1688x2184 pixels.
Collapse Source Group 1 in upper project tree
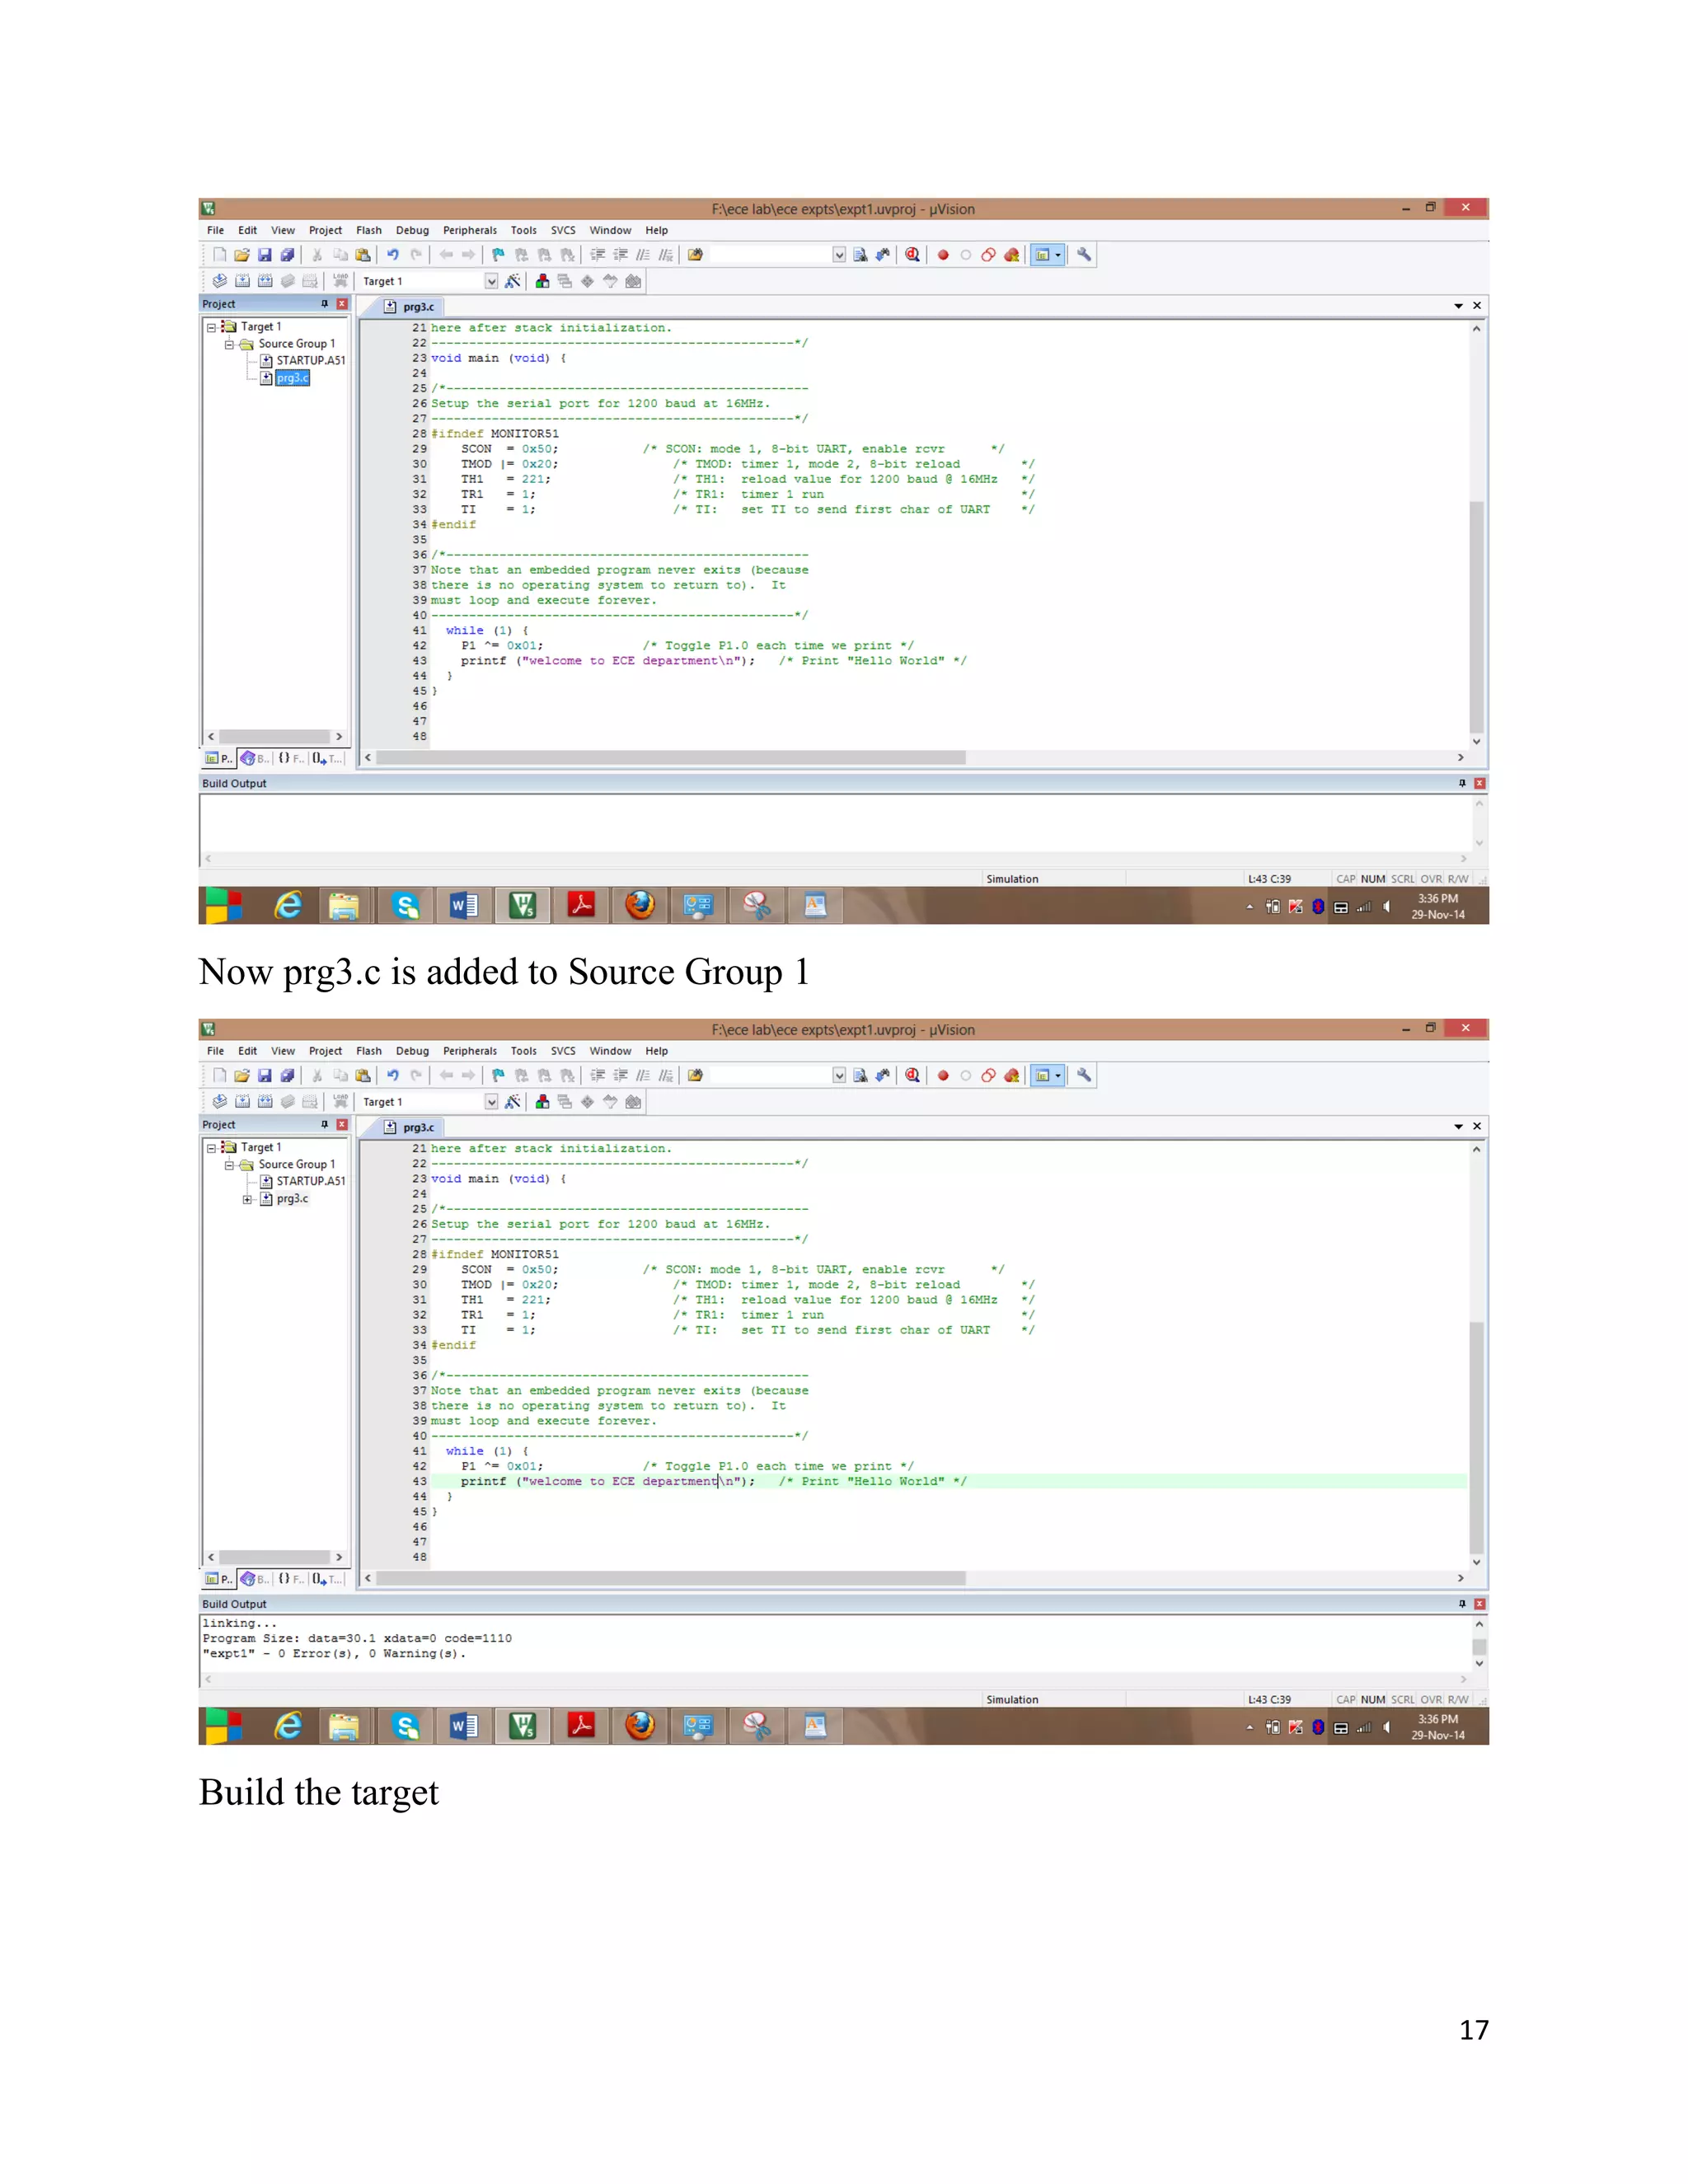[229, 344]
